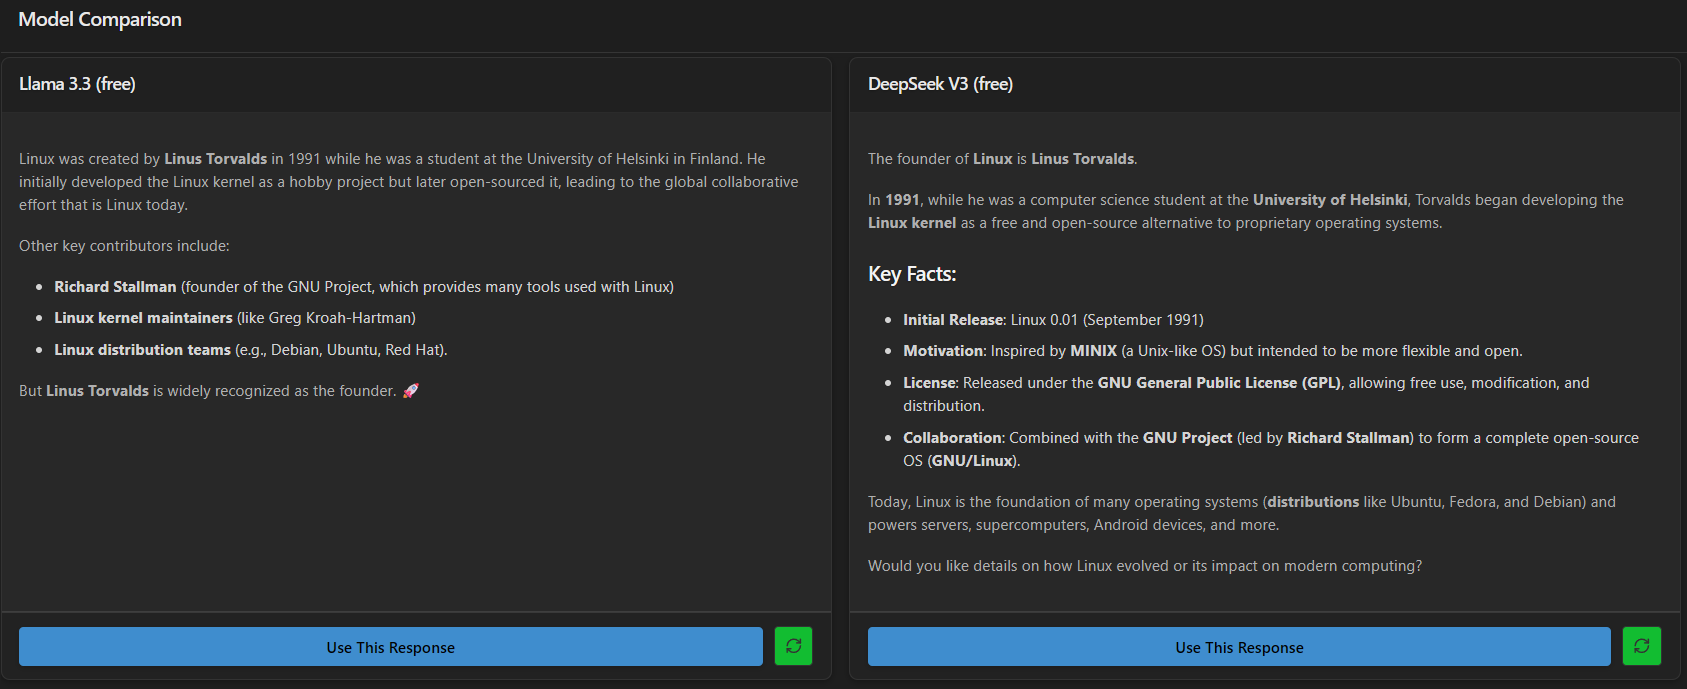Screen dimensions: 1687x689
Task: Click Use This Response under Llama 3.3
Action: [390, 647]
